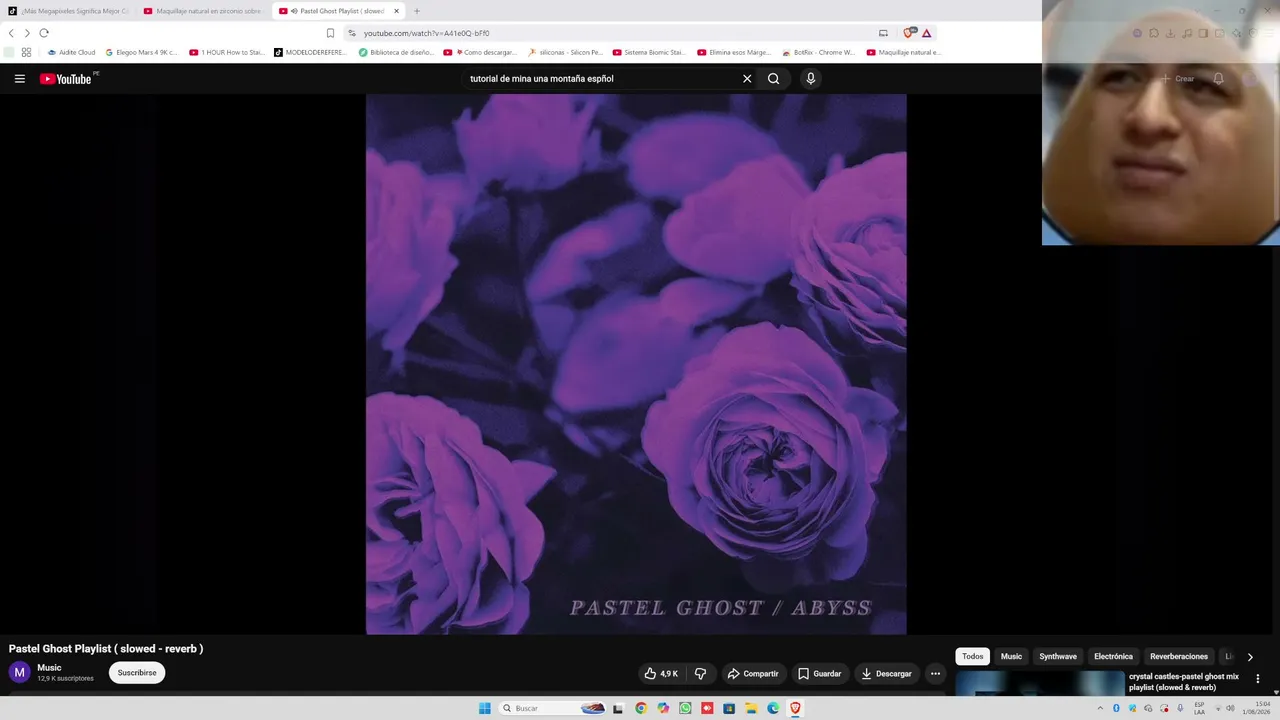
Task: Share the video with Compartir
Action: [753, 674]
